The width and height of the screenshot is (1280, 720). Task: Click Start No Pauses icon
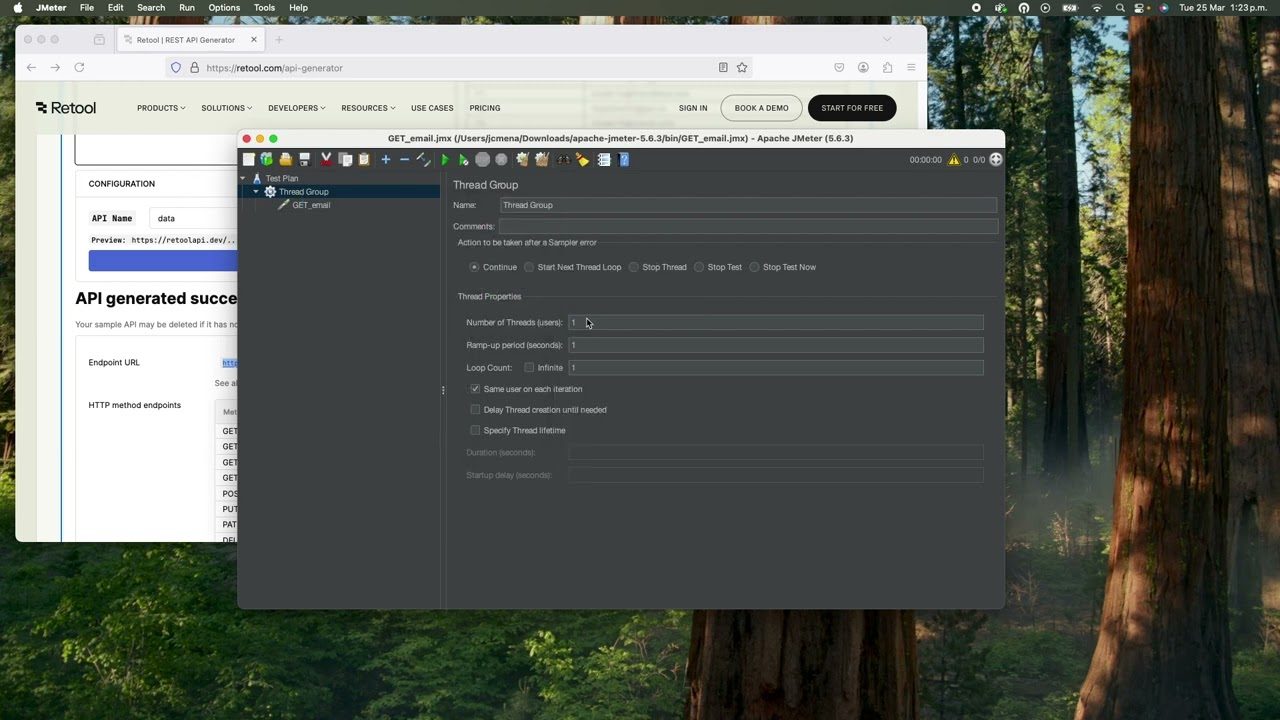point(463,160)
